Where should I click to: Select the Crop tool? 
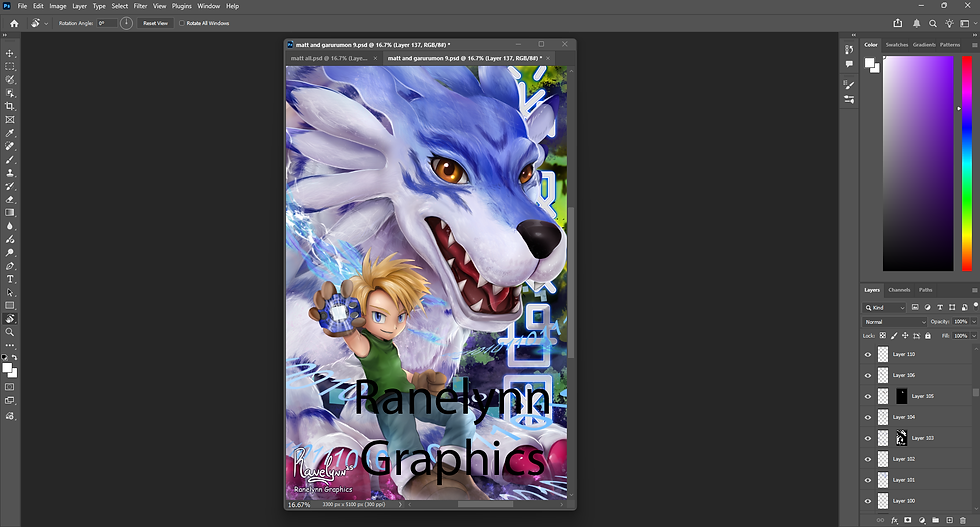click(10, 106)
